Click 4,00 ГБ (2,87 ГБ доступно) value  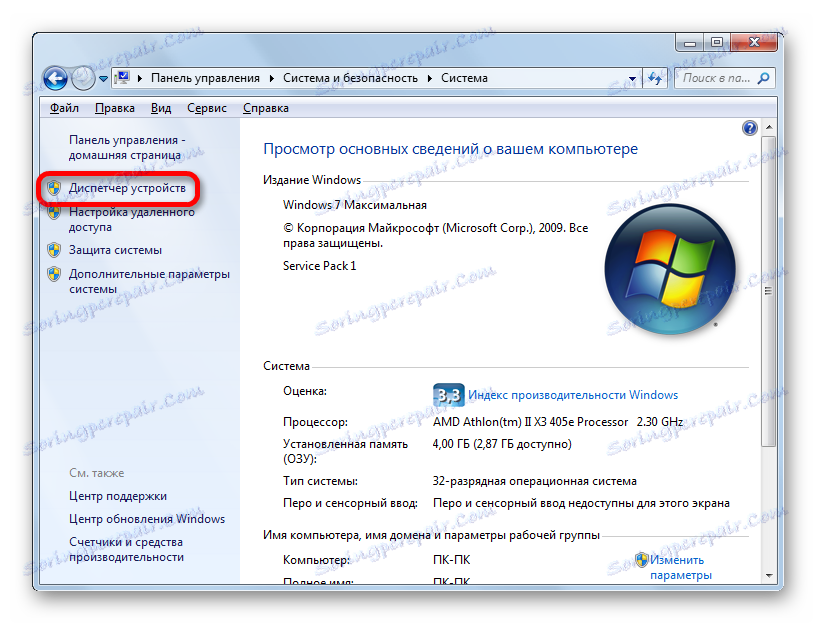click(x=502, y=444)
